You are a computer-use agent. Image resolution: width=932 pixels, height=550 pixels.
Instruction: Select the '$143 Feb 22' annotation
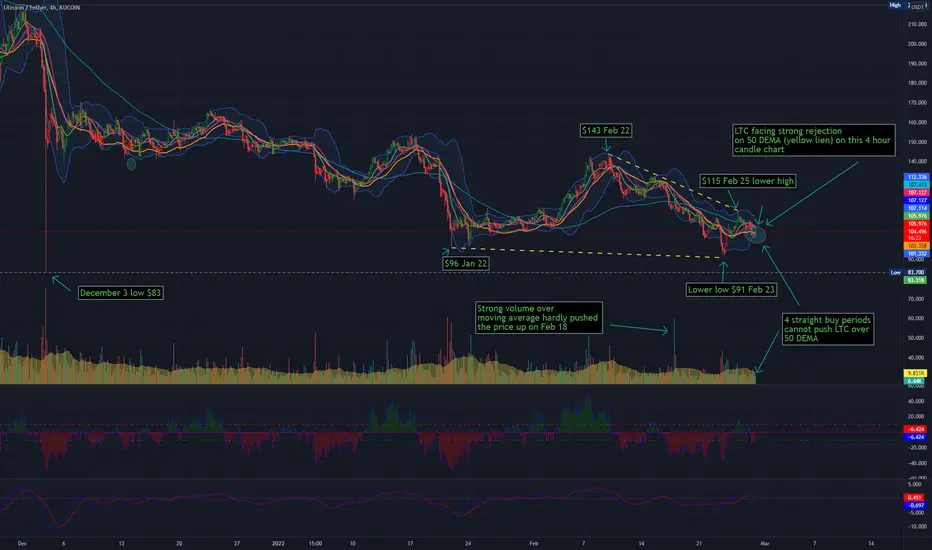point(606,130)
